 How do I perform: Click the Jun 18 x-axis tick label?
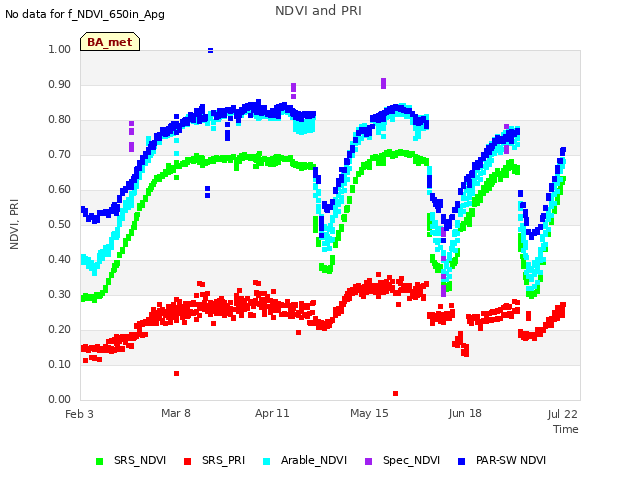click(x=465, y=413)
